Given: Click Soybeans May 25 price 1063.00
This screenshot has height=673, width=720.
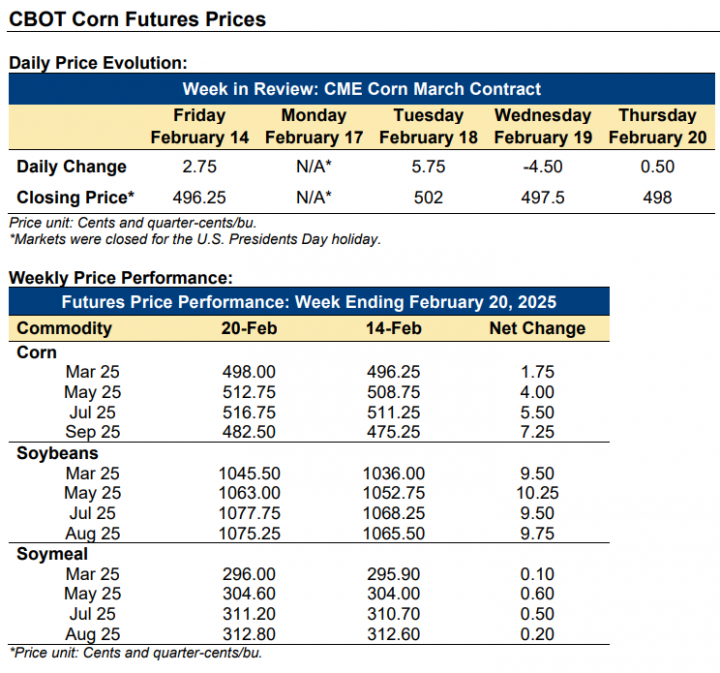Looking at the screenshot, I should coord(249,493).
